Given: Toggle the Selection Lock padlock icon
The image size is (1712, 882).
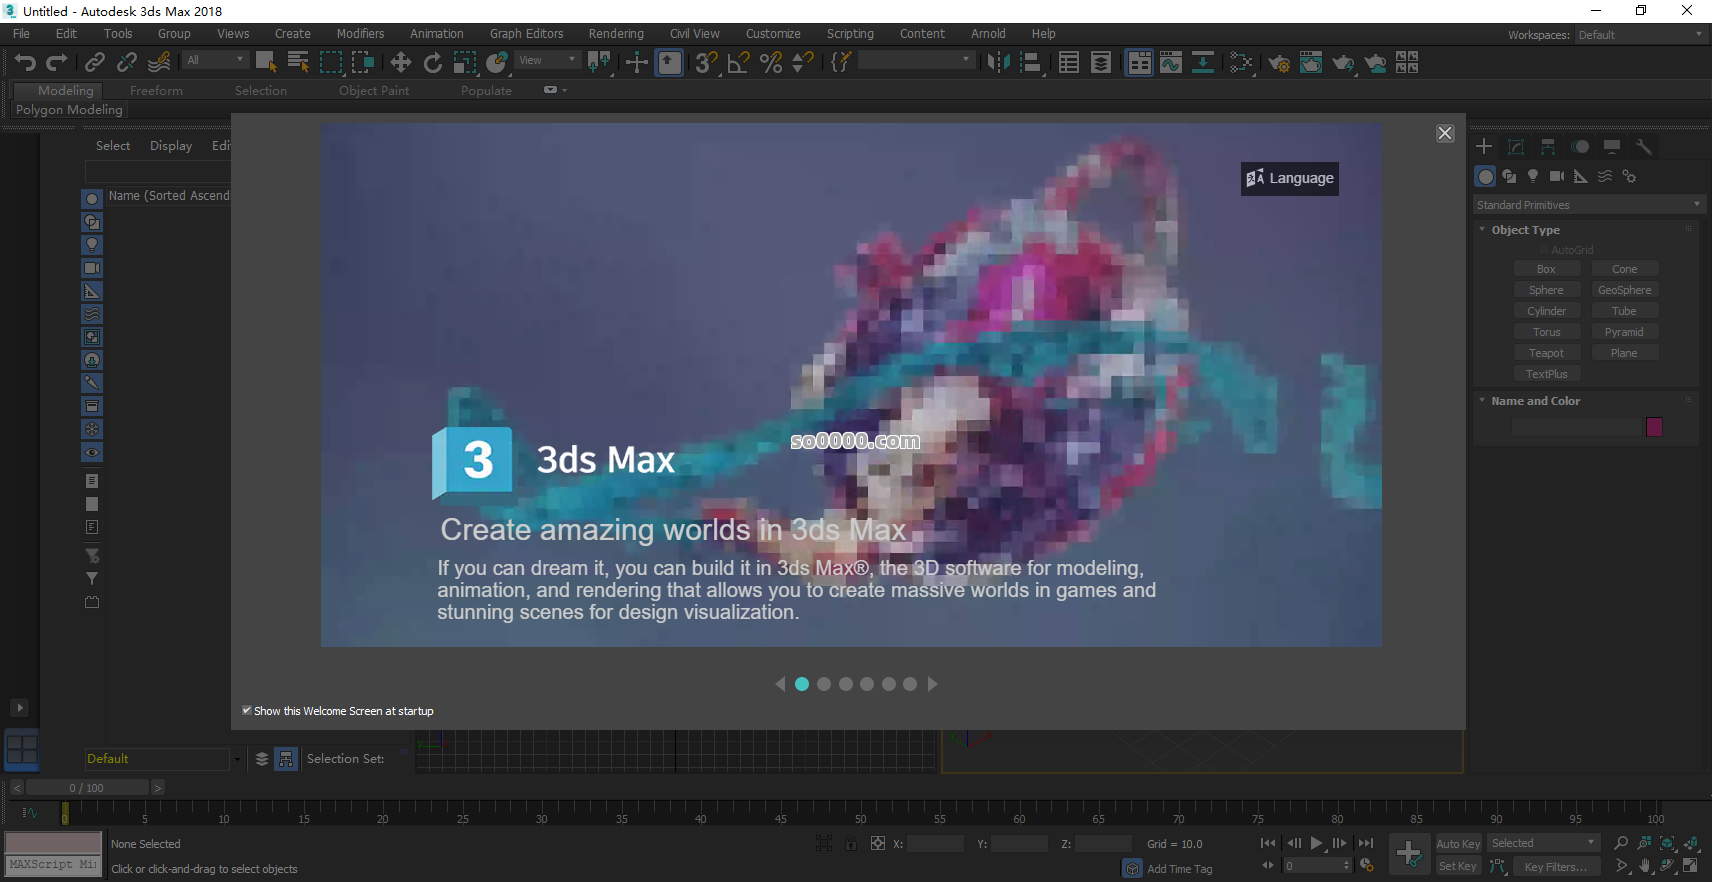Looking at the screenshot, I should click(851, 843).
